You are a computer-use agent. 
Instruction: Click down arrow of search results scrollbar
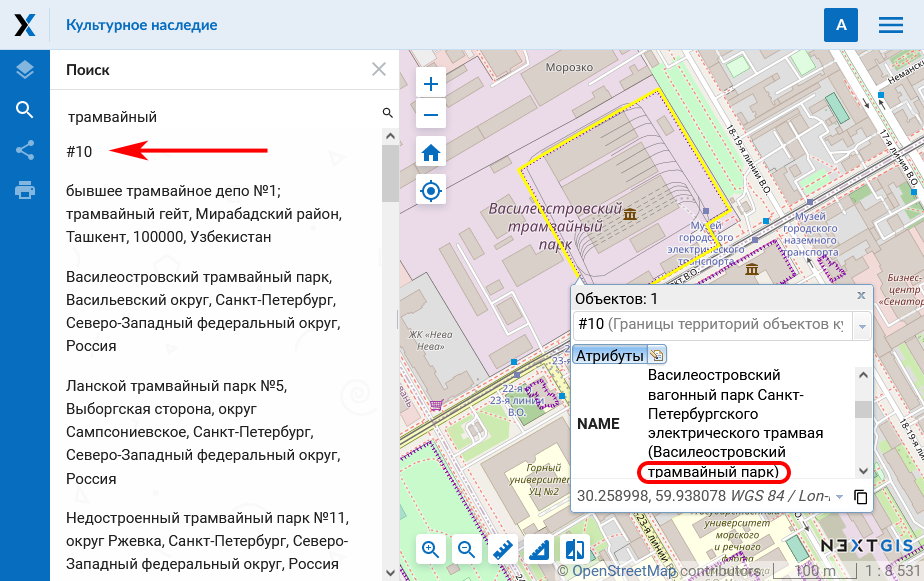(x=390, y=572)
